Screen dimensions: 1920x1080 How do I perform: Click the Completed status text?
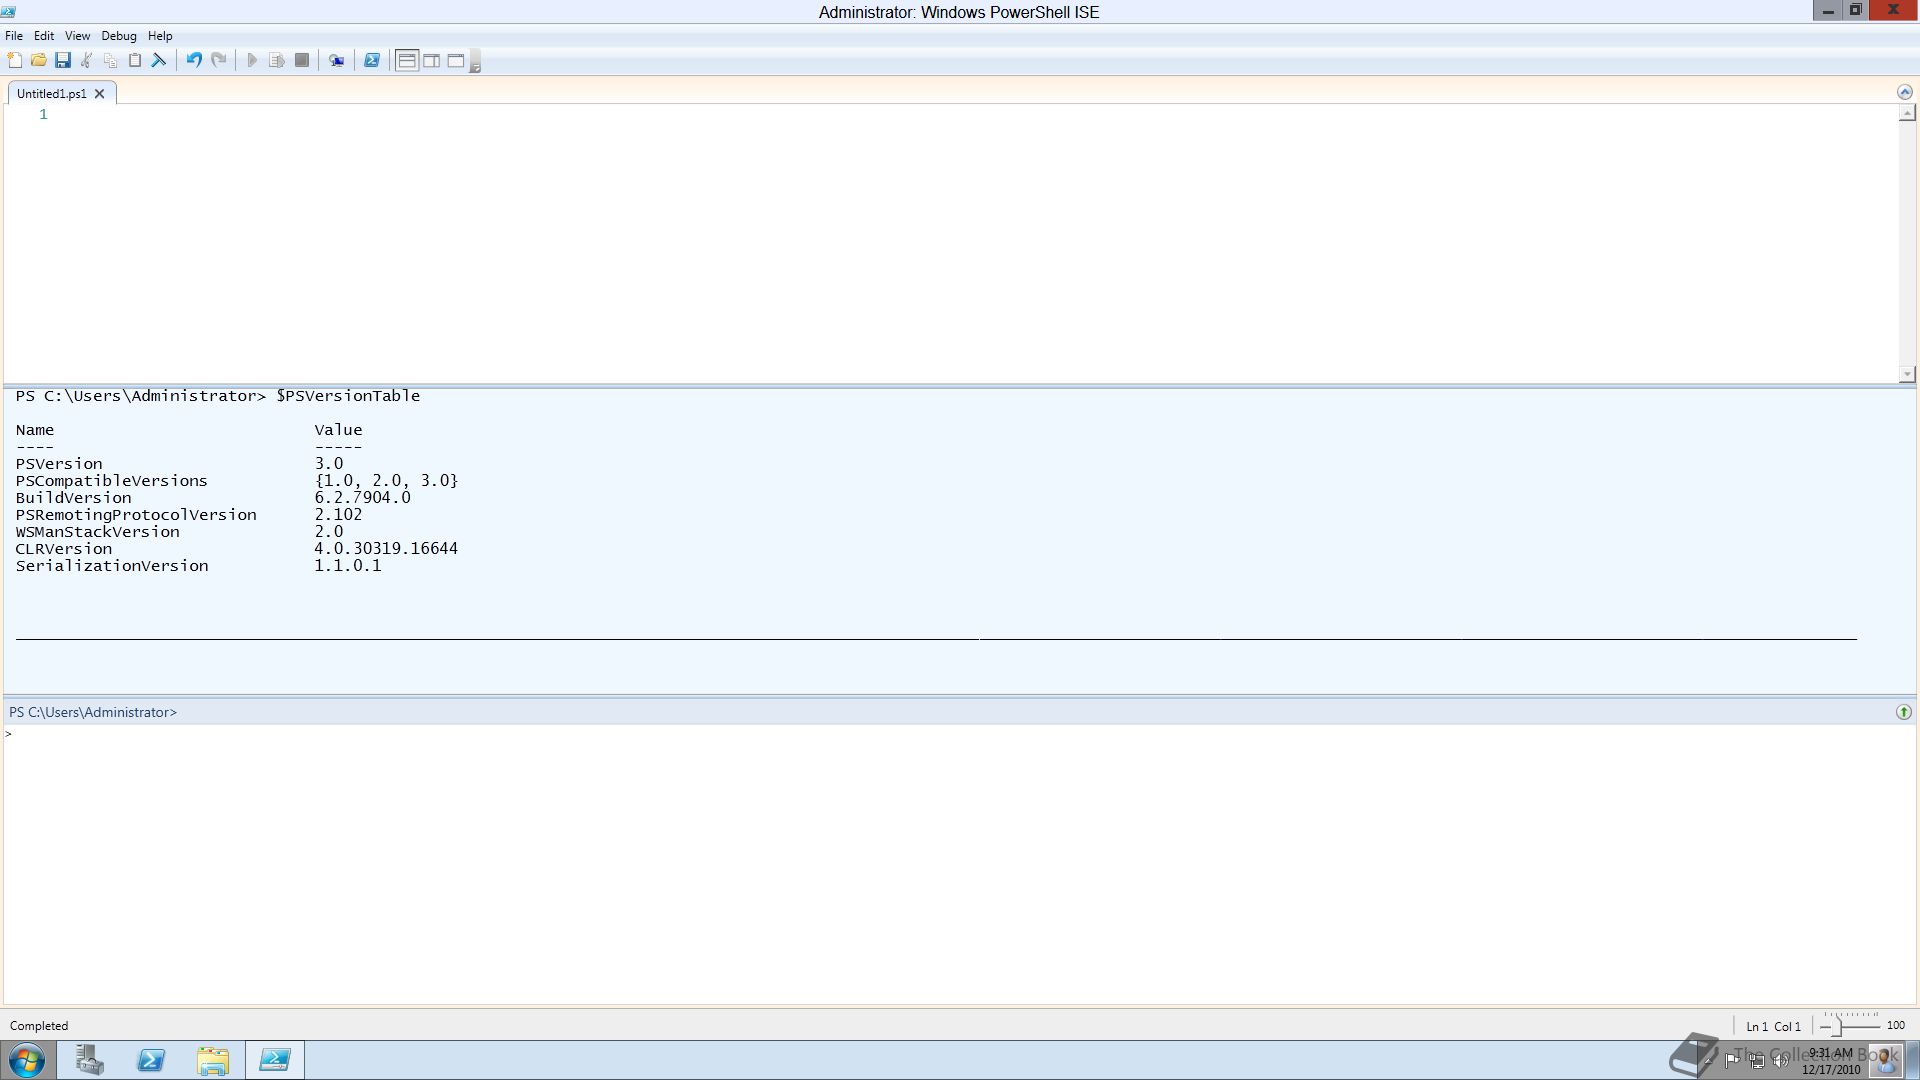(39, 1026)
